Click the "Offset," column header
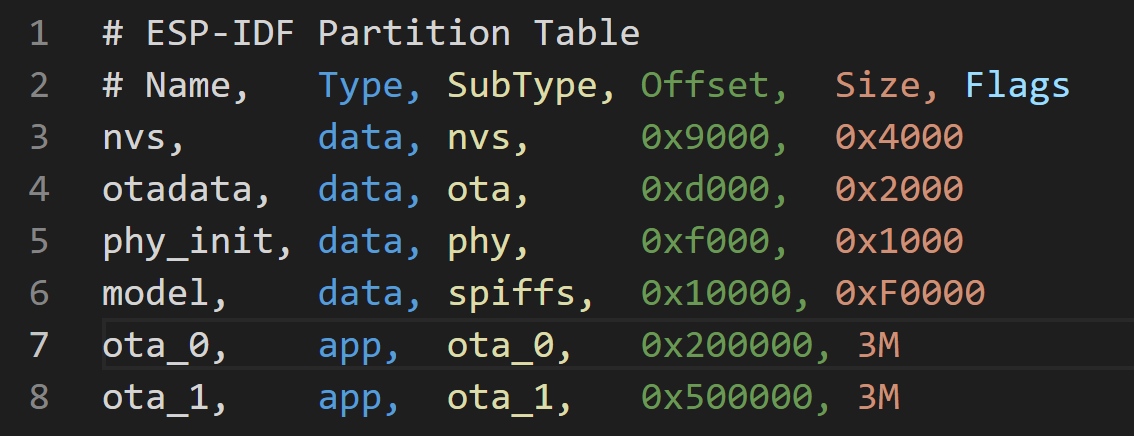Screen dimensions: 1134x436 (715, 86)
